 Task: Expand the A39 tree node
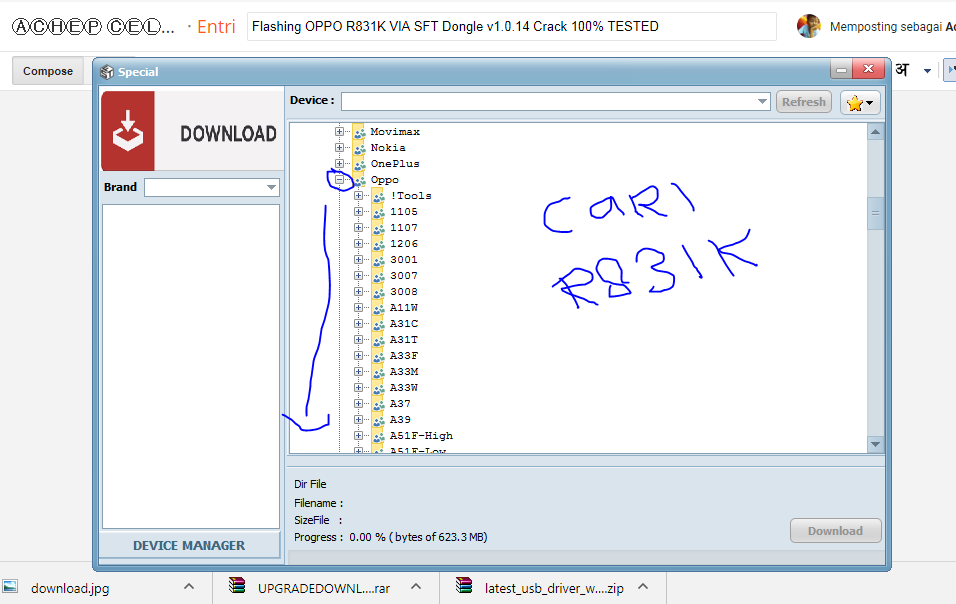tap(358, 419)
